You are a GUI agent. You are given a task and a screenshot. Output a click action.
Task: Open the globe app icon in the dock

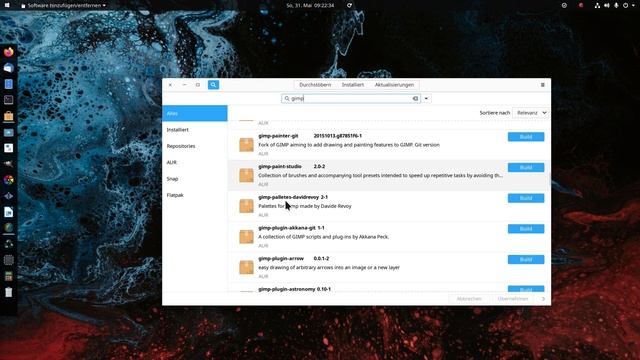tap(9, 228)
